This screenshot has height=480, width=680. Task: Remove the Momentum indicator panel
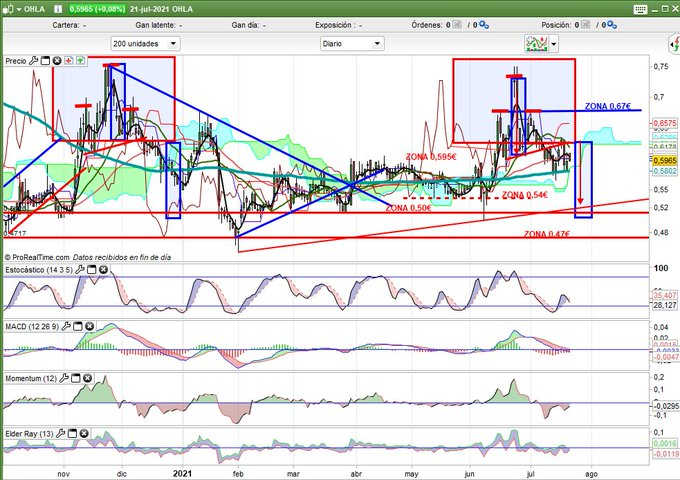[x=87, y=378]
